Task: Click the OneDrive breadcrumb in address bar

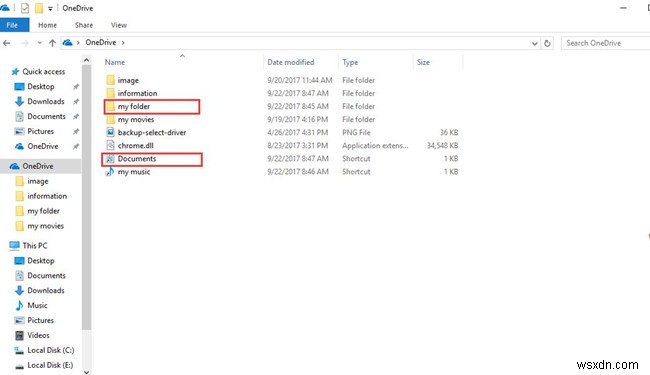Action: click(x=101, y=42)
